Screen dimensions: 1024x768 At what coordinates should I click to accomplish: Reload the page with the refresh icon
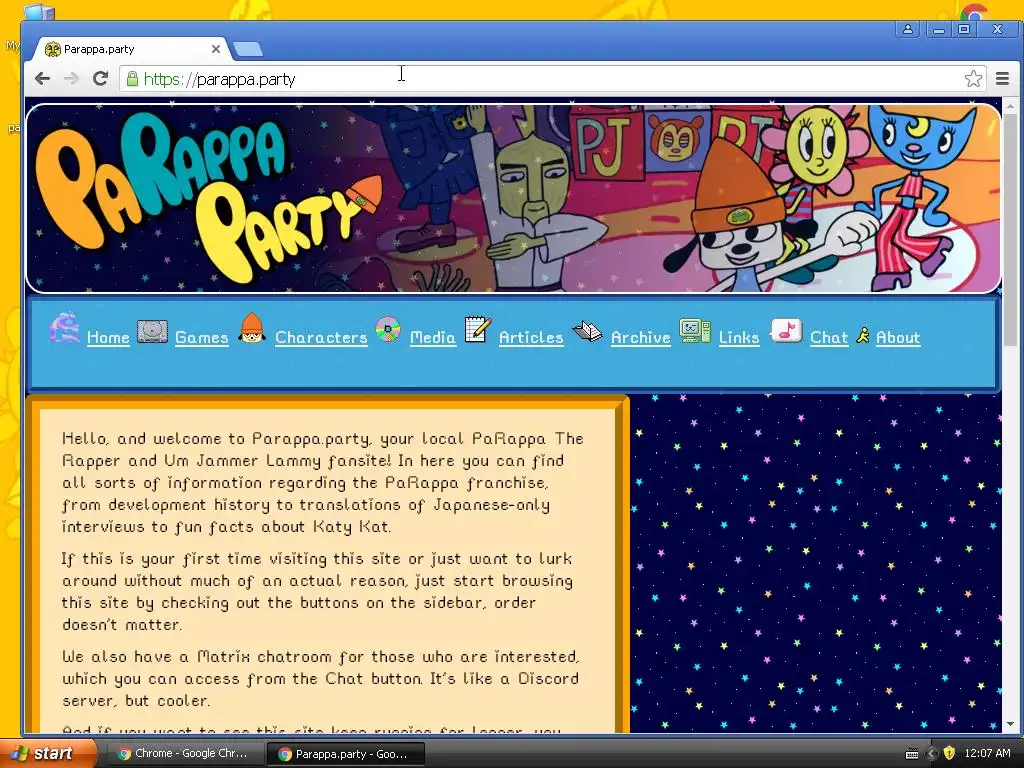pos(100,79)
